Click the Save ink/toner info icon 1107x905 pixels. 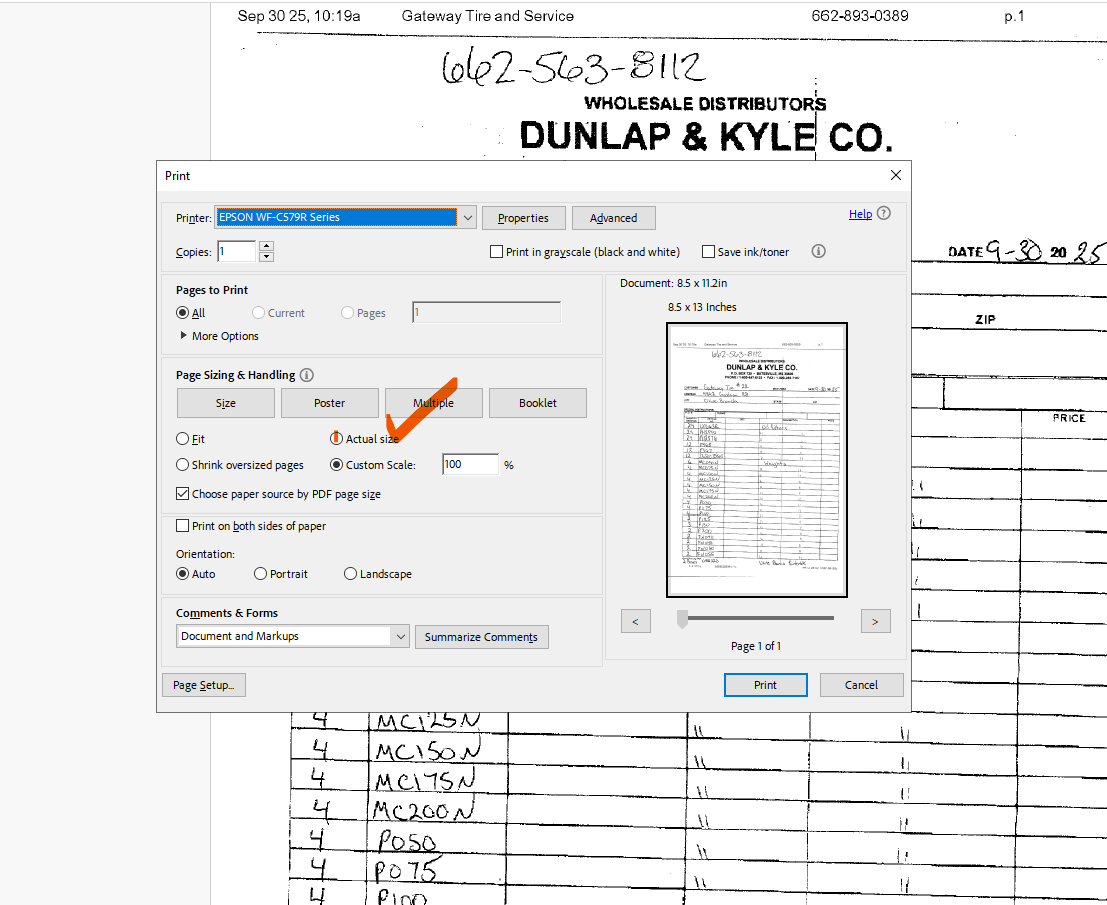(818, 251)
